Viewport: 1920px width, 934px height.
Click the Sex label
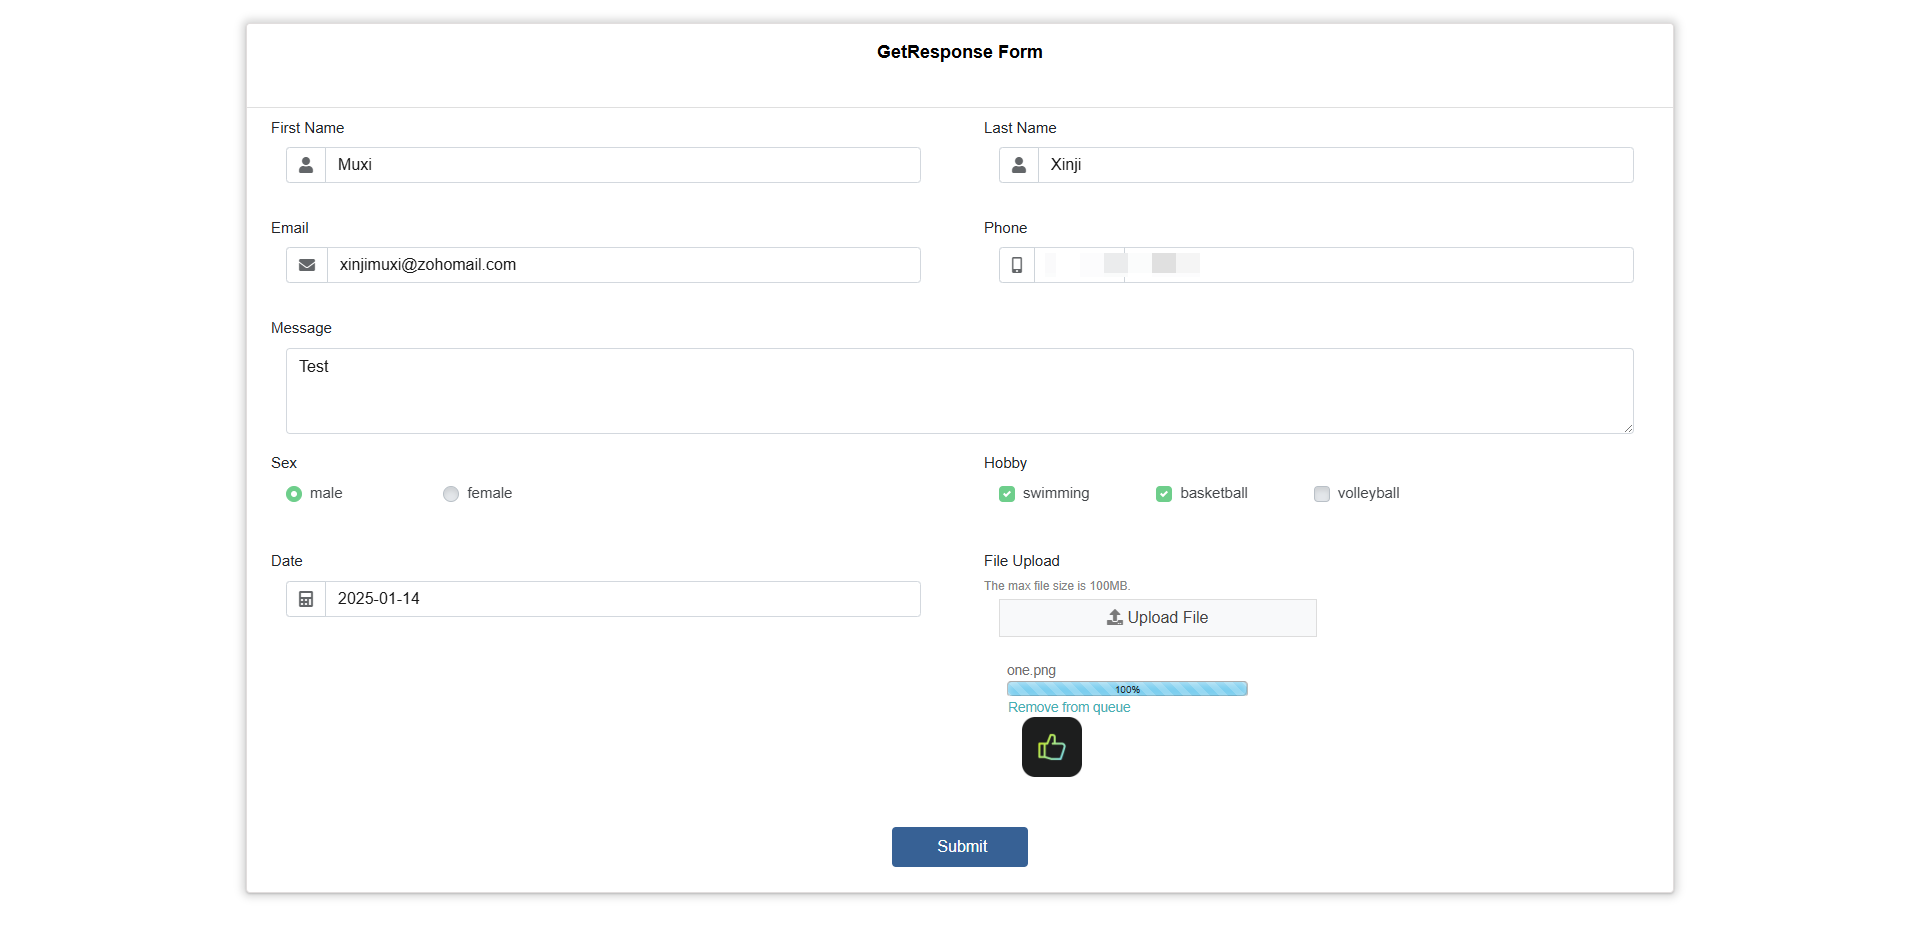click(284, 463)
